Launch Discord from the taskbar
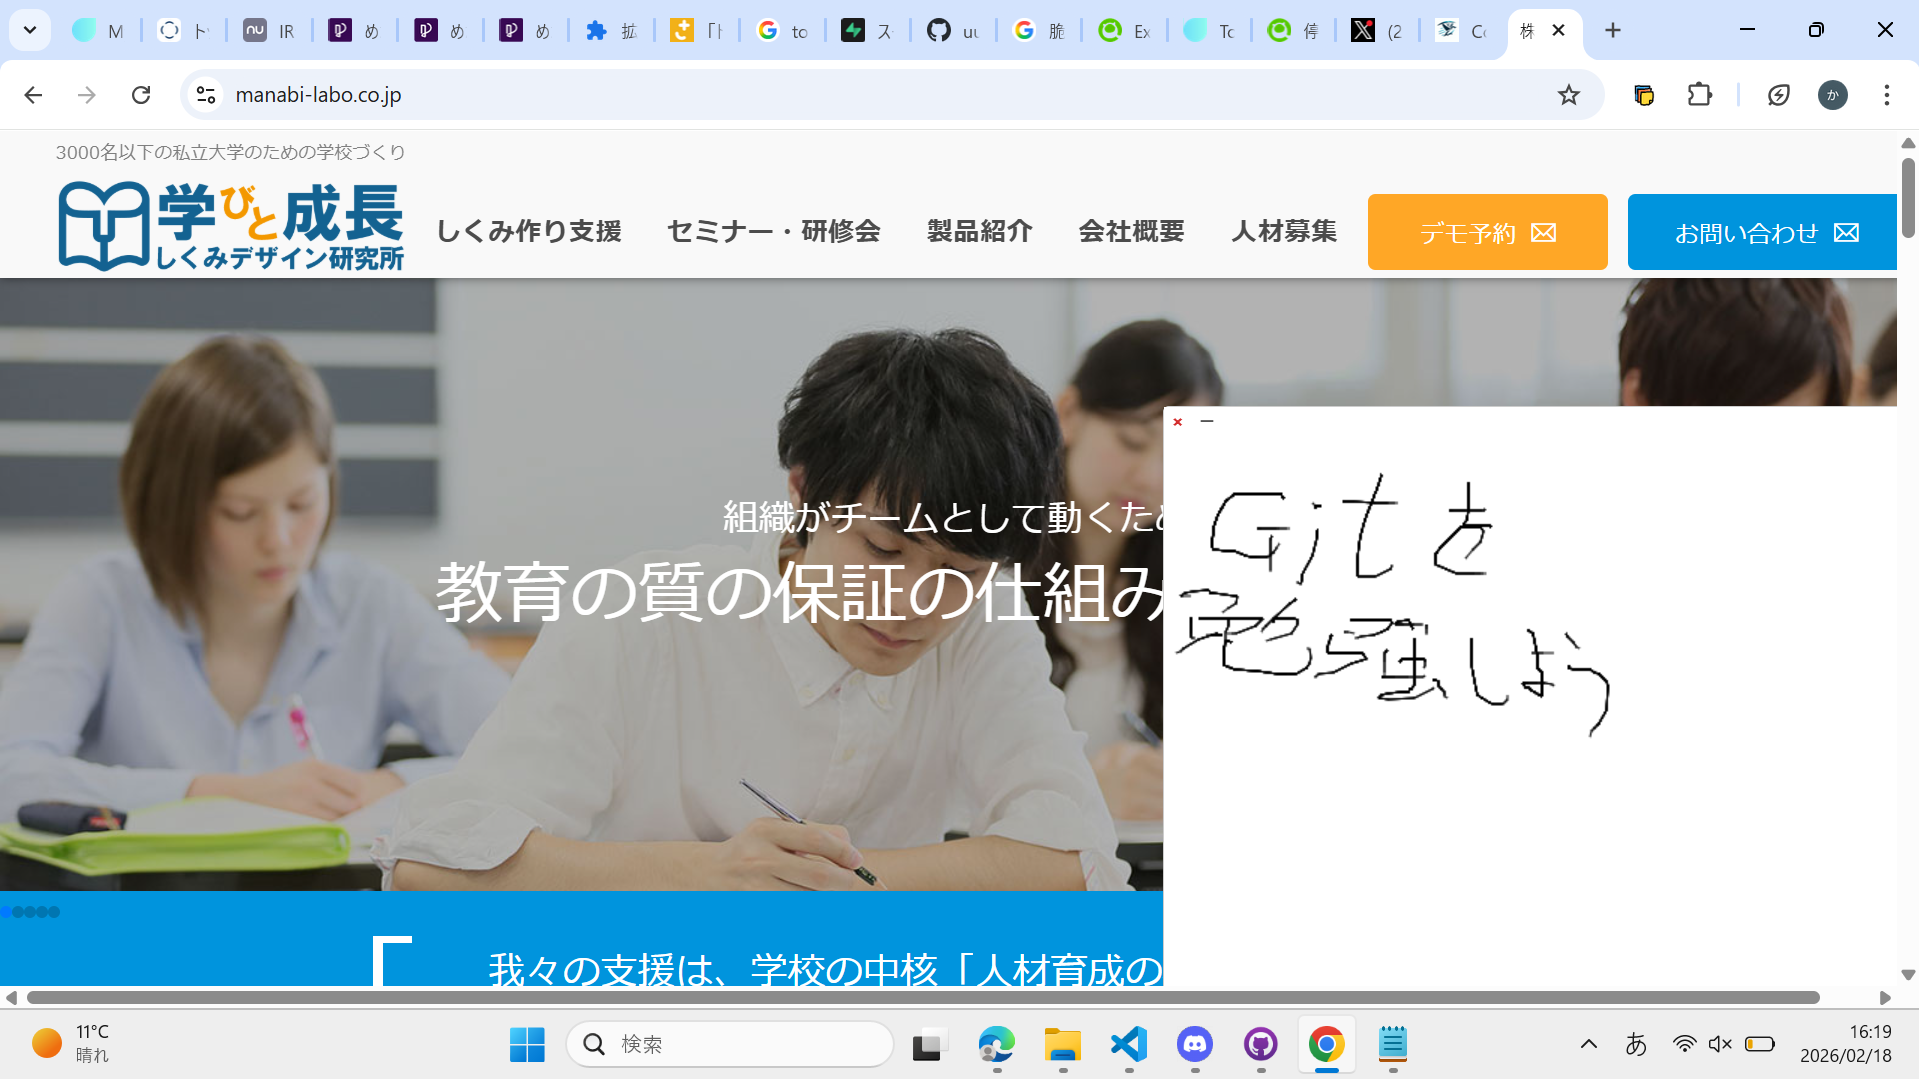 [1194, 1045]
